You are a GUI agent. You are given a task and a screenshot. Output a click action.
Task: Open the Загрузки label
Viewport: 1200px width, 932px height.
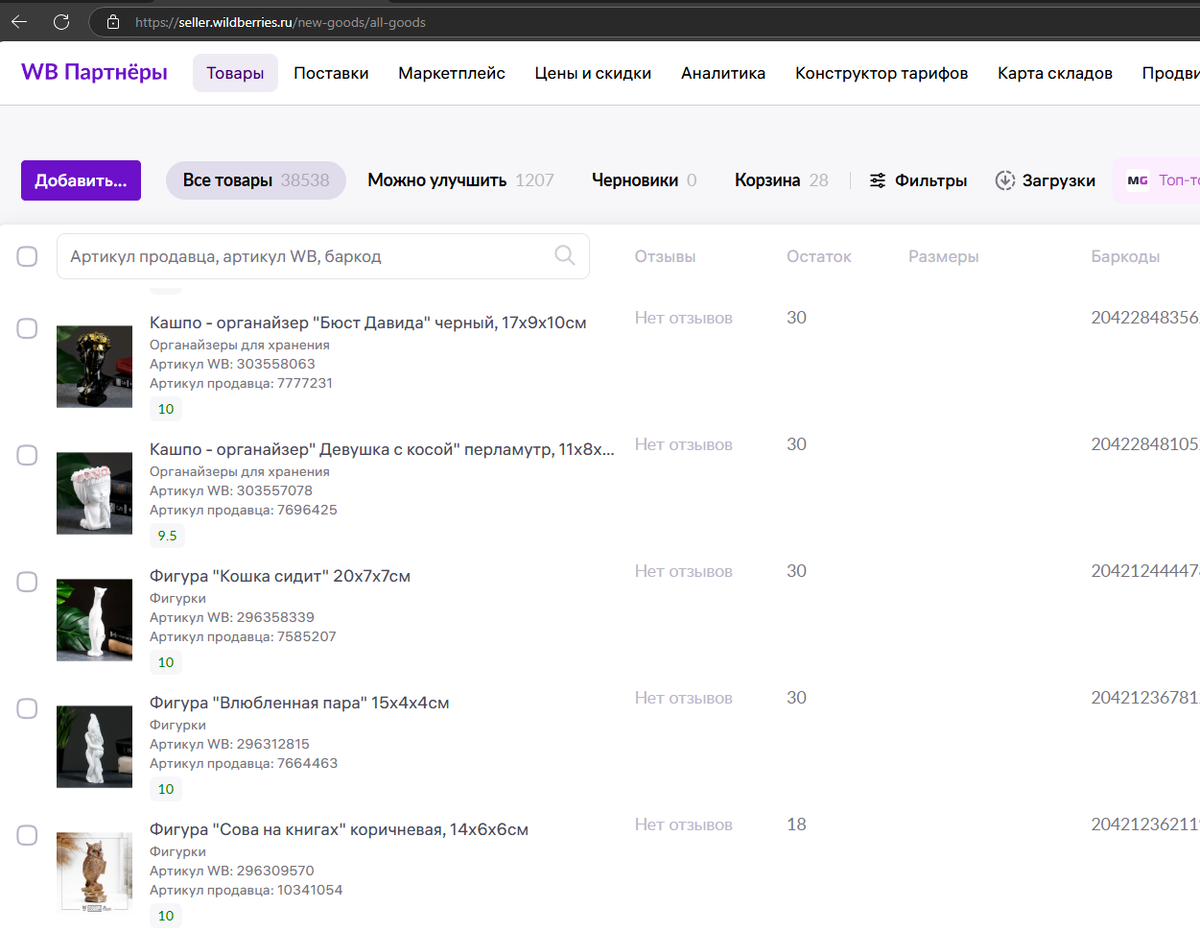(1059, 181)
